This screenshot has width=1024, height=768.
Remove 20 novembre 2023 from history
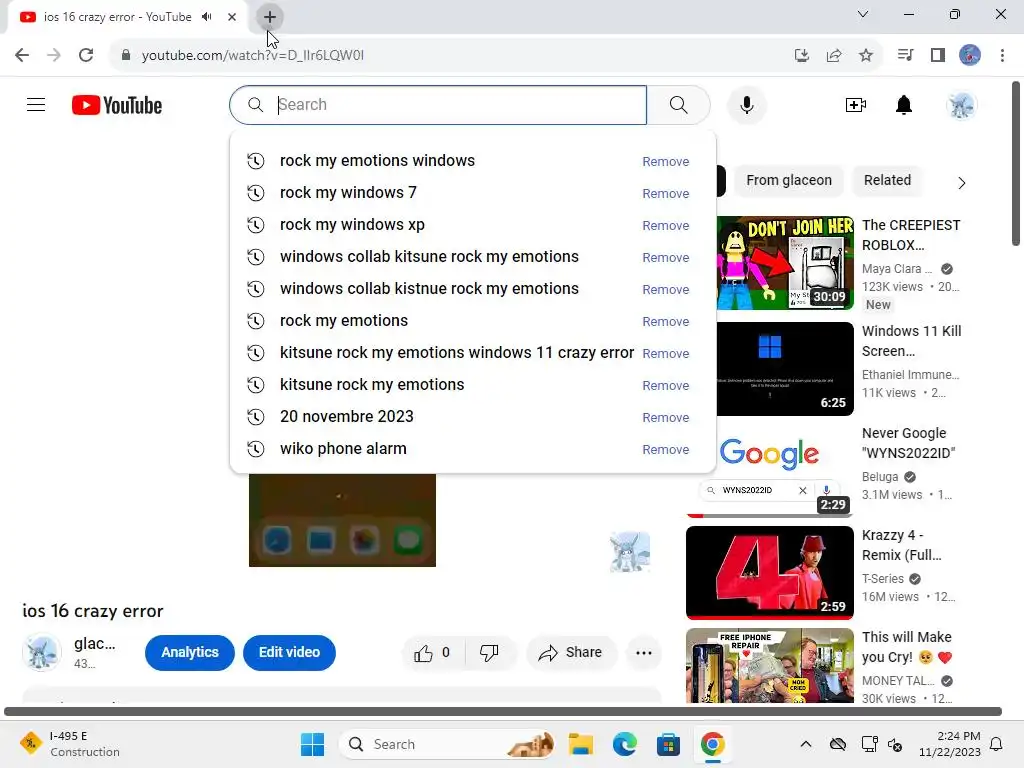(x=665, y=417)
